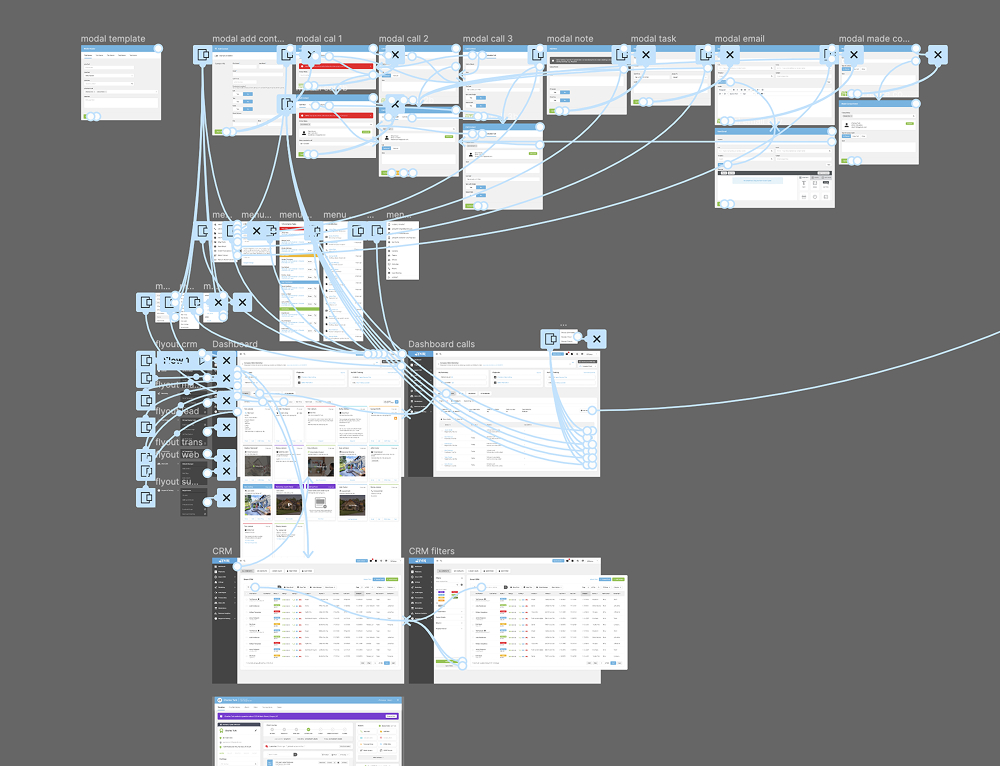Select the modal email frame label
The height and width of the screenshot is (766, 1000).
point(739,39)
